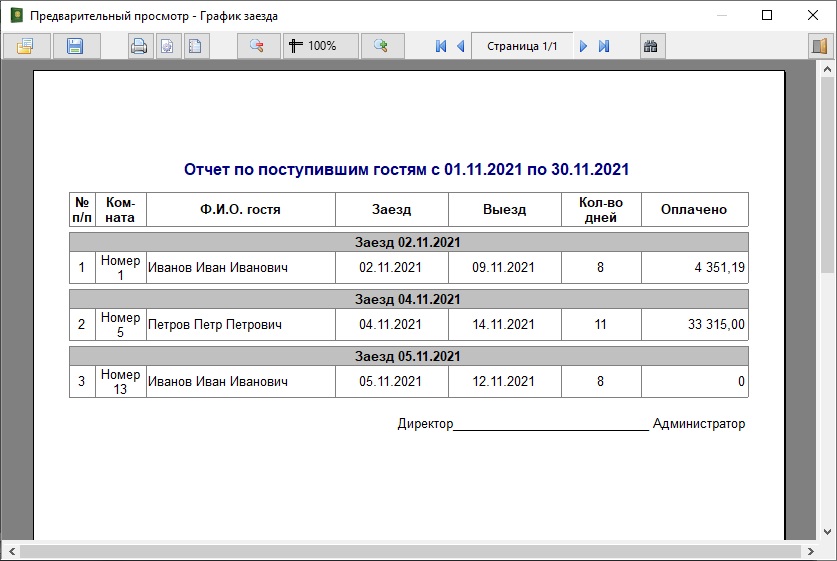This screenshot has height=561, width=837.
Task: Go to the first page
Action: tap(441, 46)
